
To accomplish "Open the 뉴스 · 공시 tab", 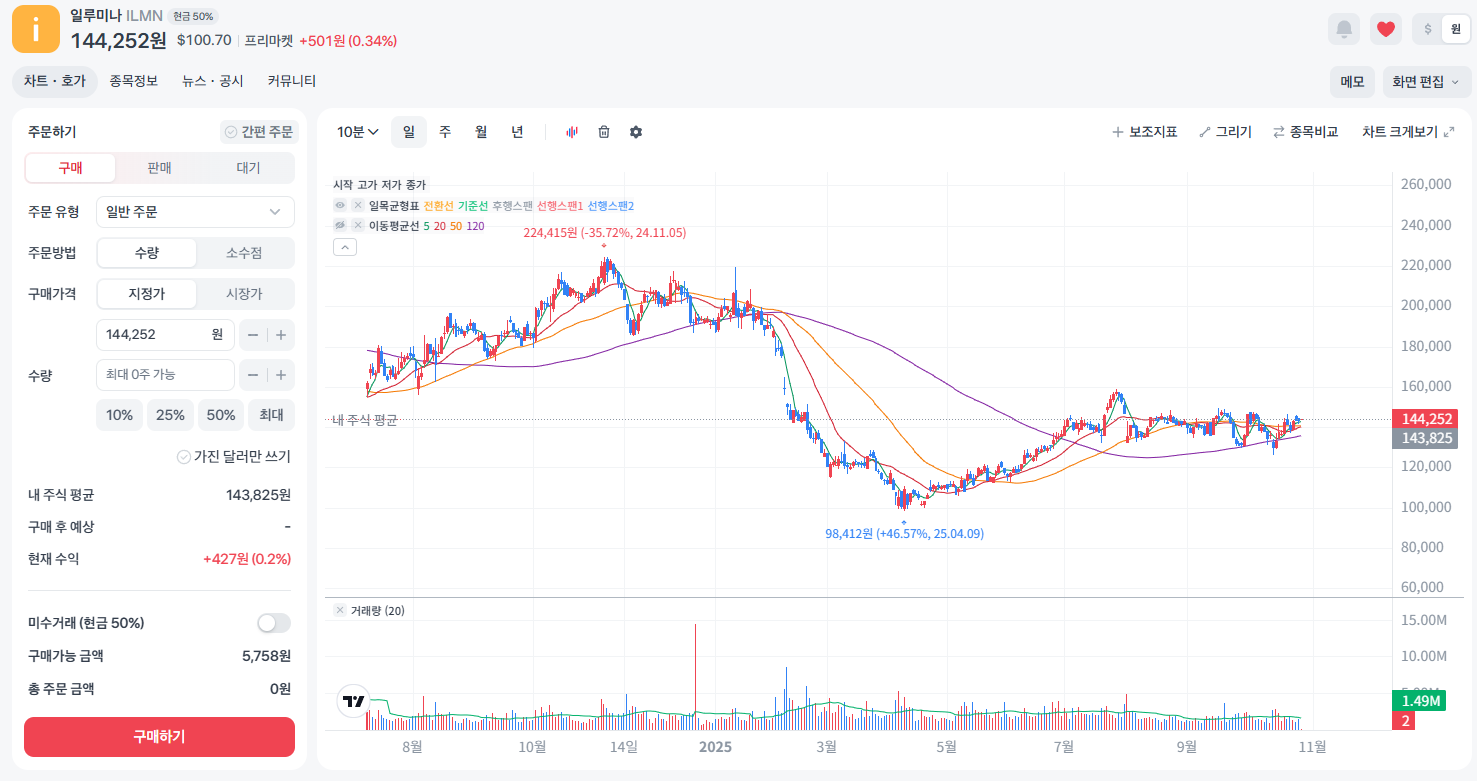I will pos(213,82).
